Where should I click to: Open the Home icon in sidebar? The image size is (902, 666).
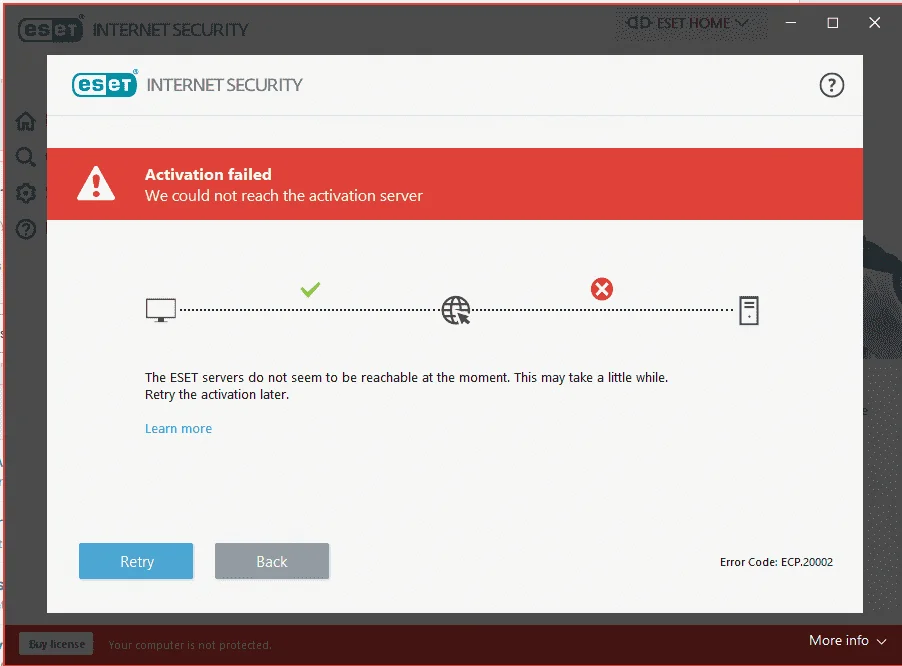[25, 121]
